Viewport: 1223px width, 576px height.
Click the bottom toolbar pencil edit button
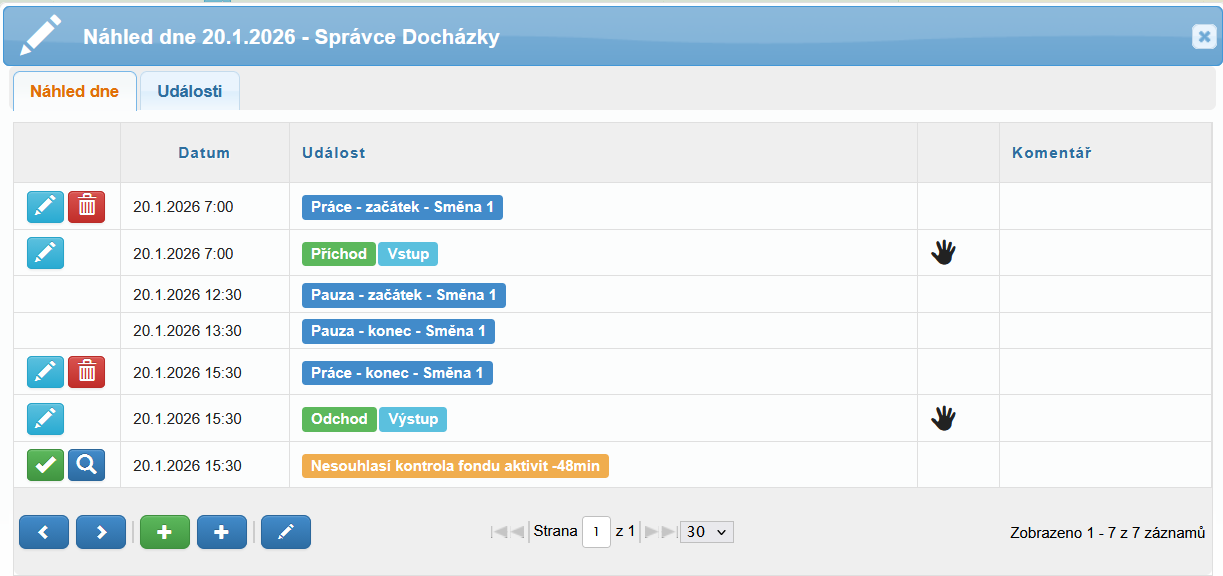[x=286, y=533]
